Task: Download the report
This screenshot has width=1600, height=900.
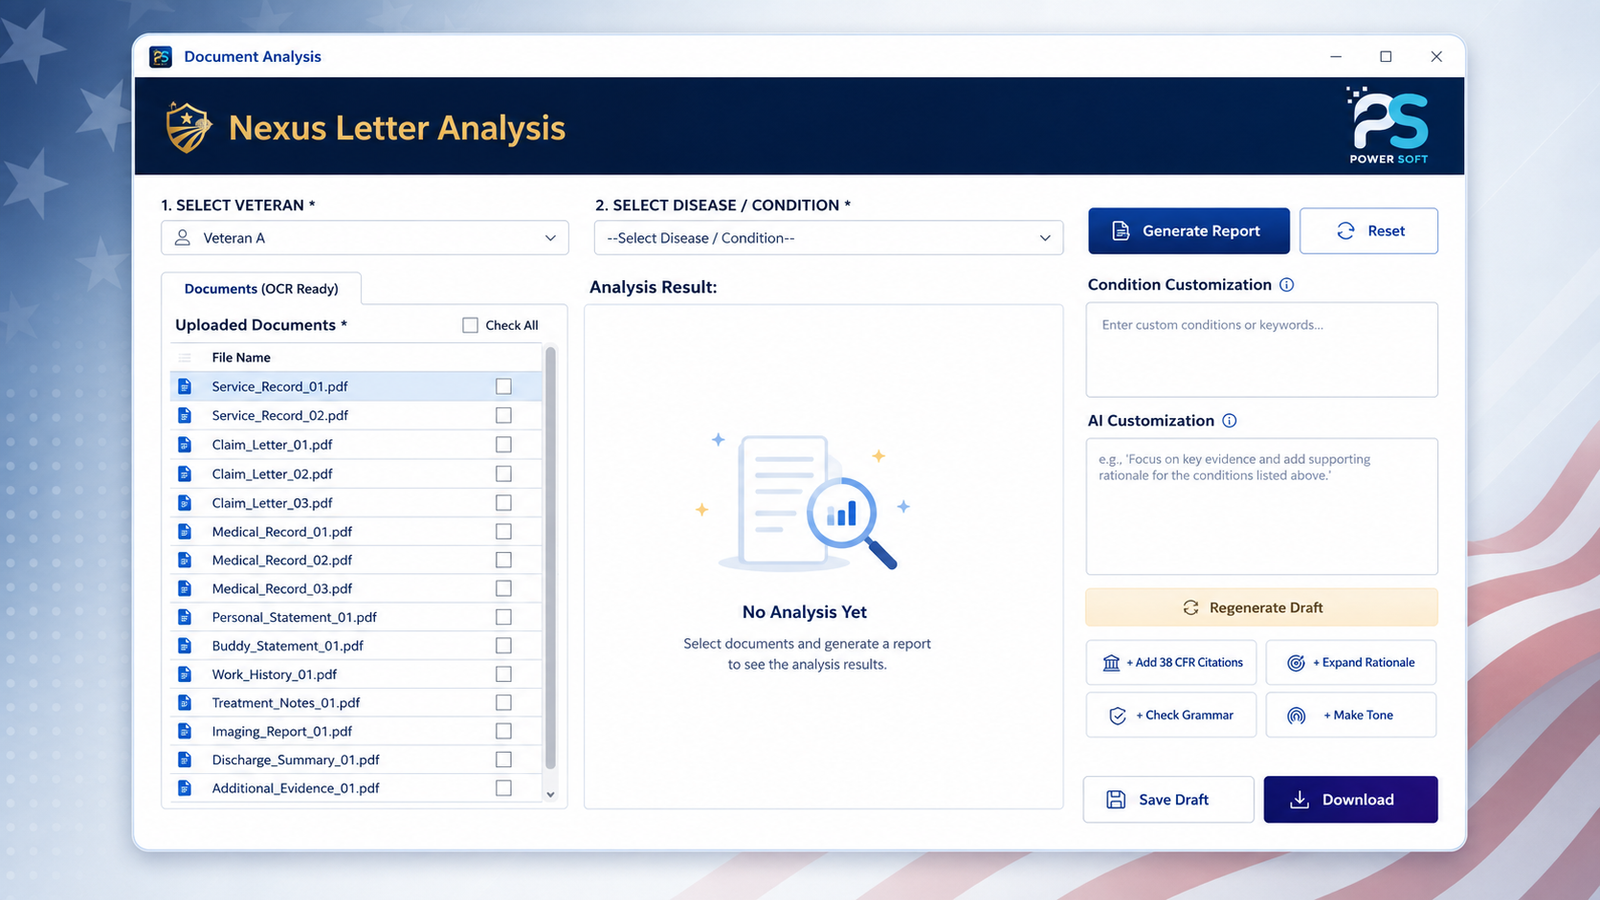Action: coord(1351,800)
